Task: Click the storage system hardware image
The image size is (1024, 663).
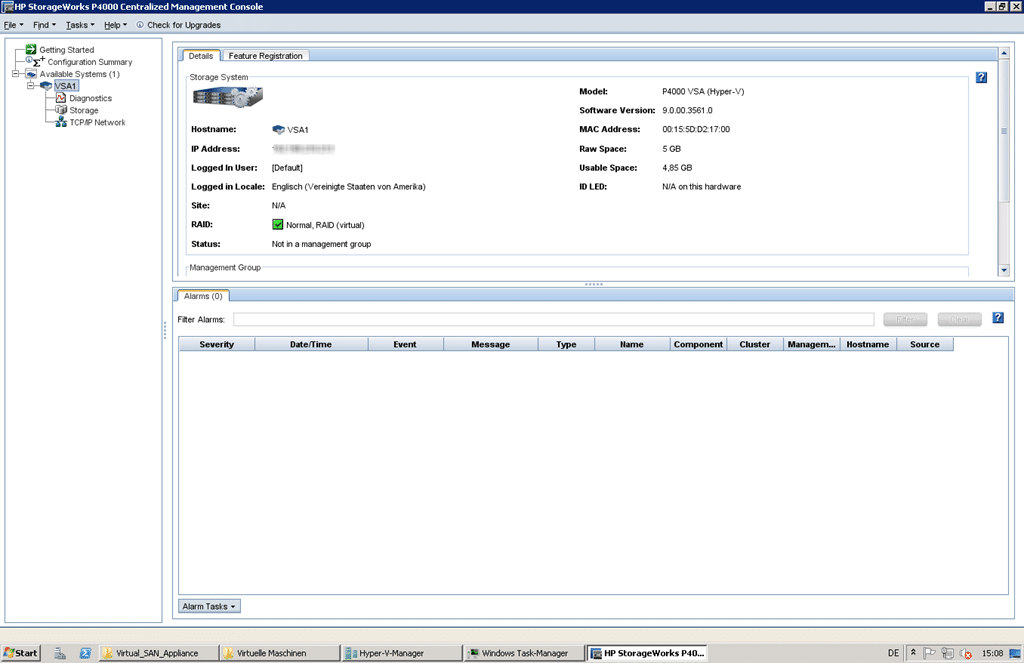Action: coord(228,97)
